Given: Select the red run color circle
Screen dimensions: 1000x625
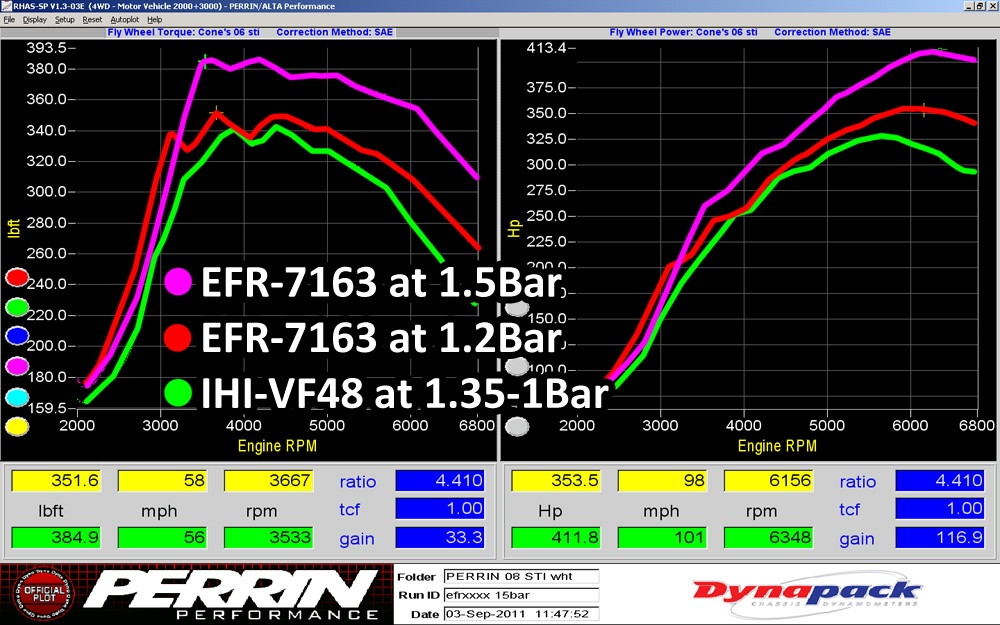Looking at the screenshot, I should pos(17,277).
